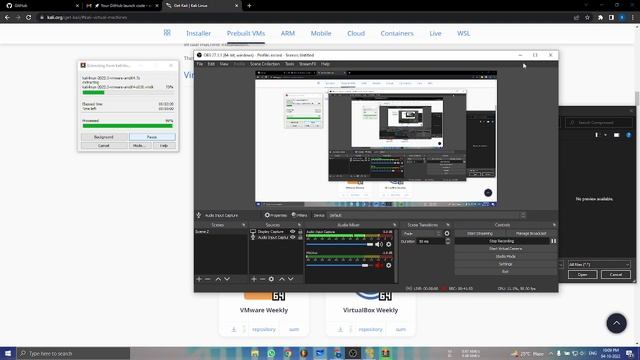Move source up in Sources panel
Viewport: 640px width, 360px height.
(x=282, y=279)
